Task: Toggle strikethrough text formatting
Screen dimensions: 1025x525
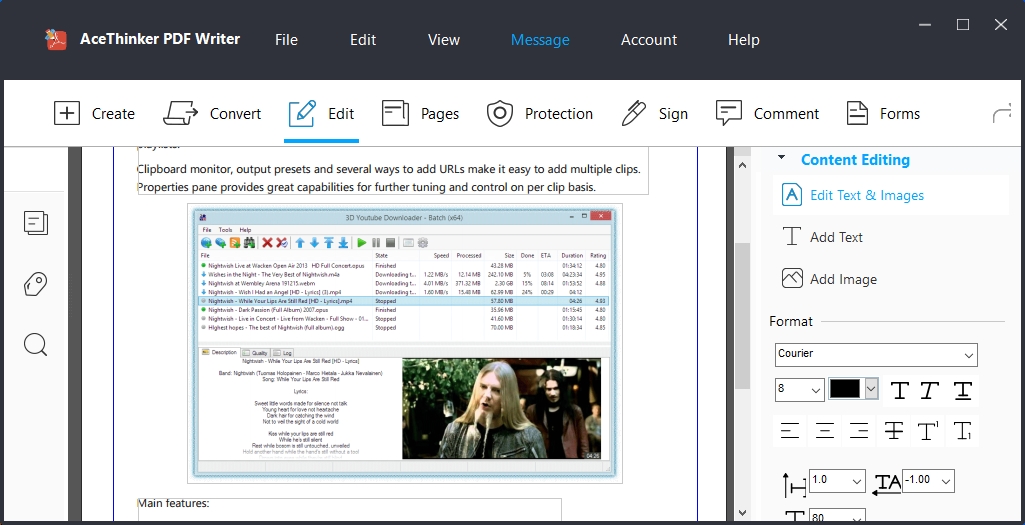Action: [x=894, y=431]
